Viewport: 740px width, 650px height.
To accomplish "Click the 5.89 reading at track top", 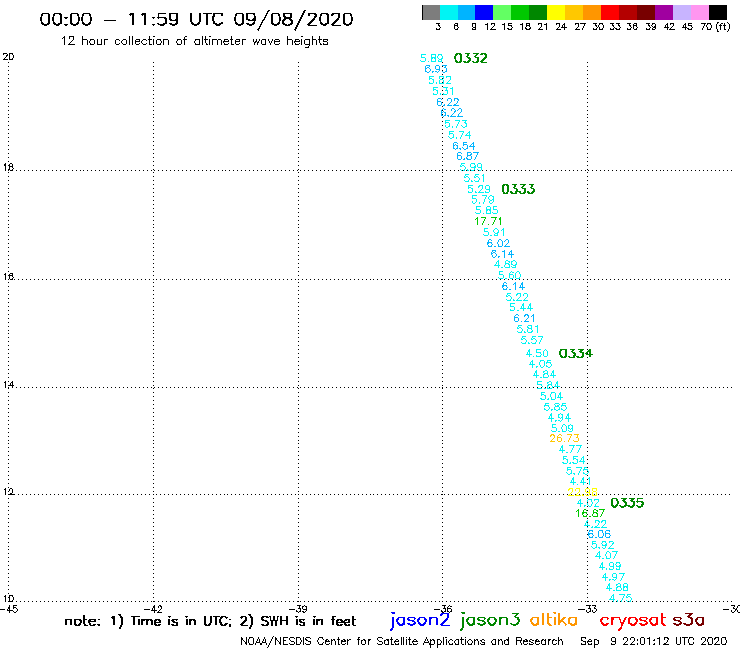I will point(431,59).
